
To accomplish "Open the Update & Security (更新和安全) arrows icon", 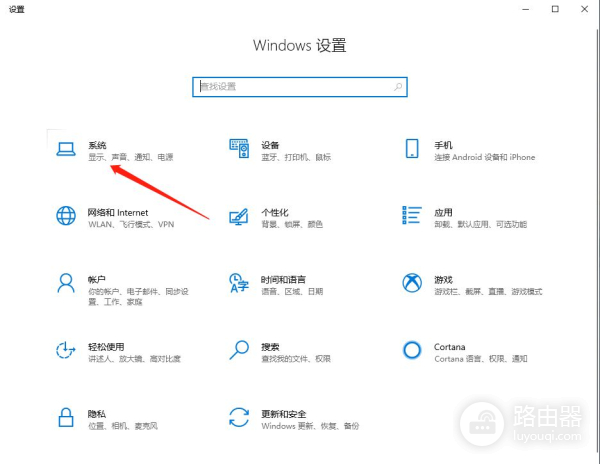I will point(239,417).
